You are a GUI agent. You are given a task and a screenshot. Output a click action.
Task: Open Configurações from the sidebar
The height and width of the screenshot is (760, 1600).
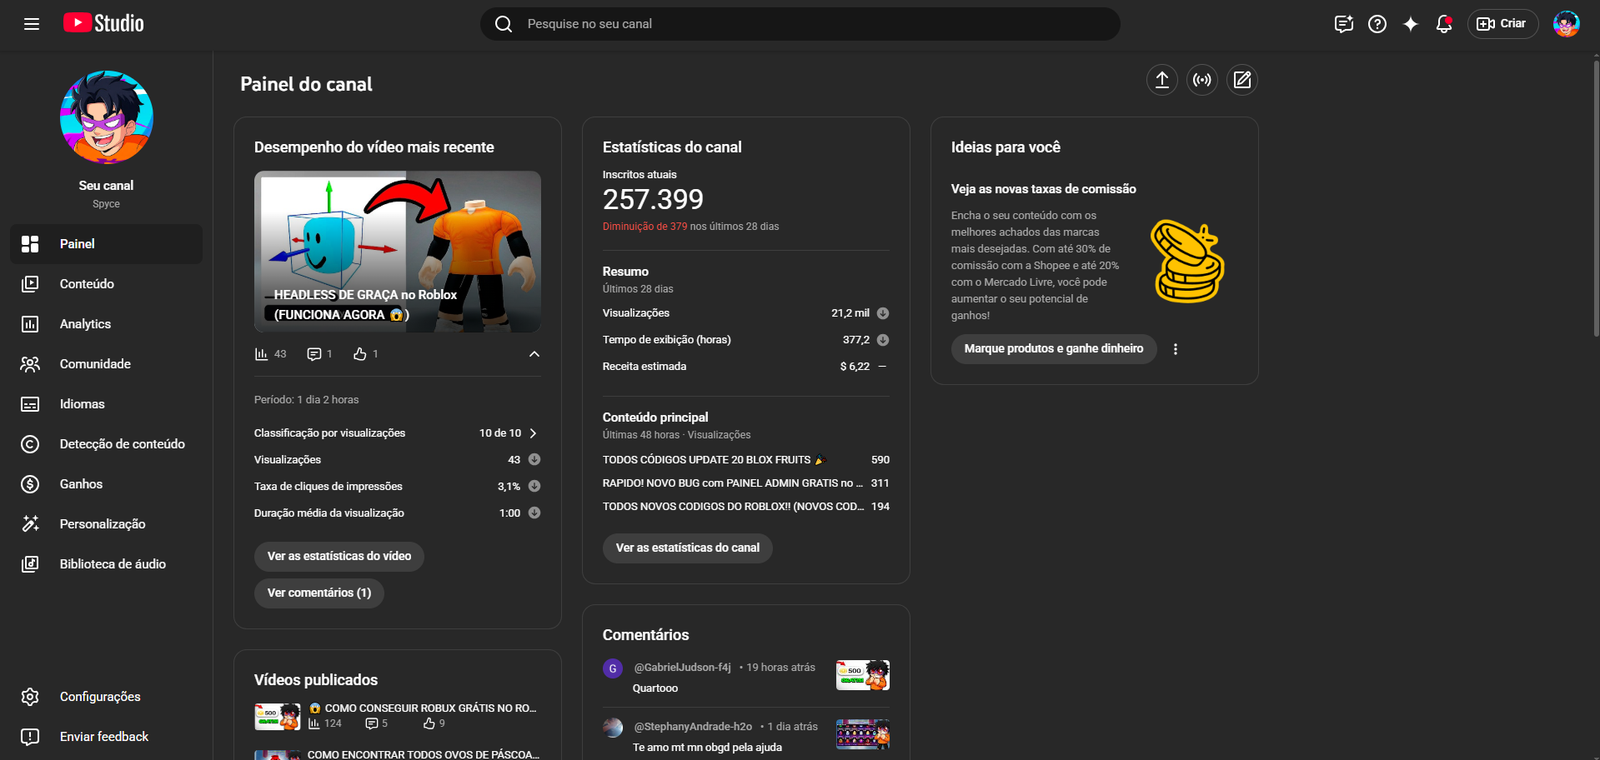(100, 697)
